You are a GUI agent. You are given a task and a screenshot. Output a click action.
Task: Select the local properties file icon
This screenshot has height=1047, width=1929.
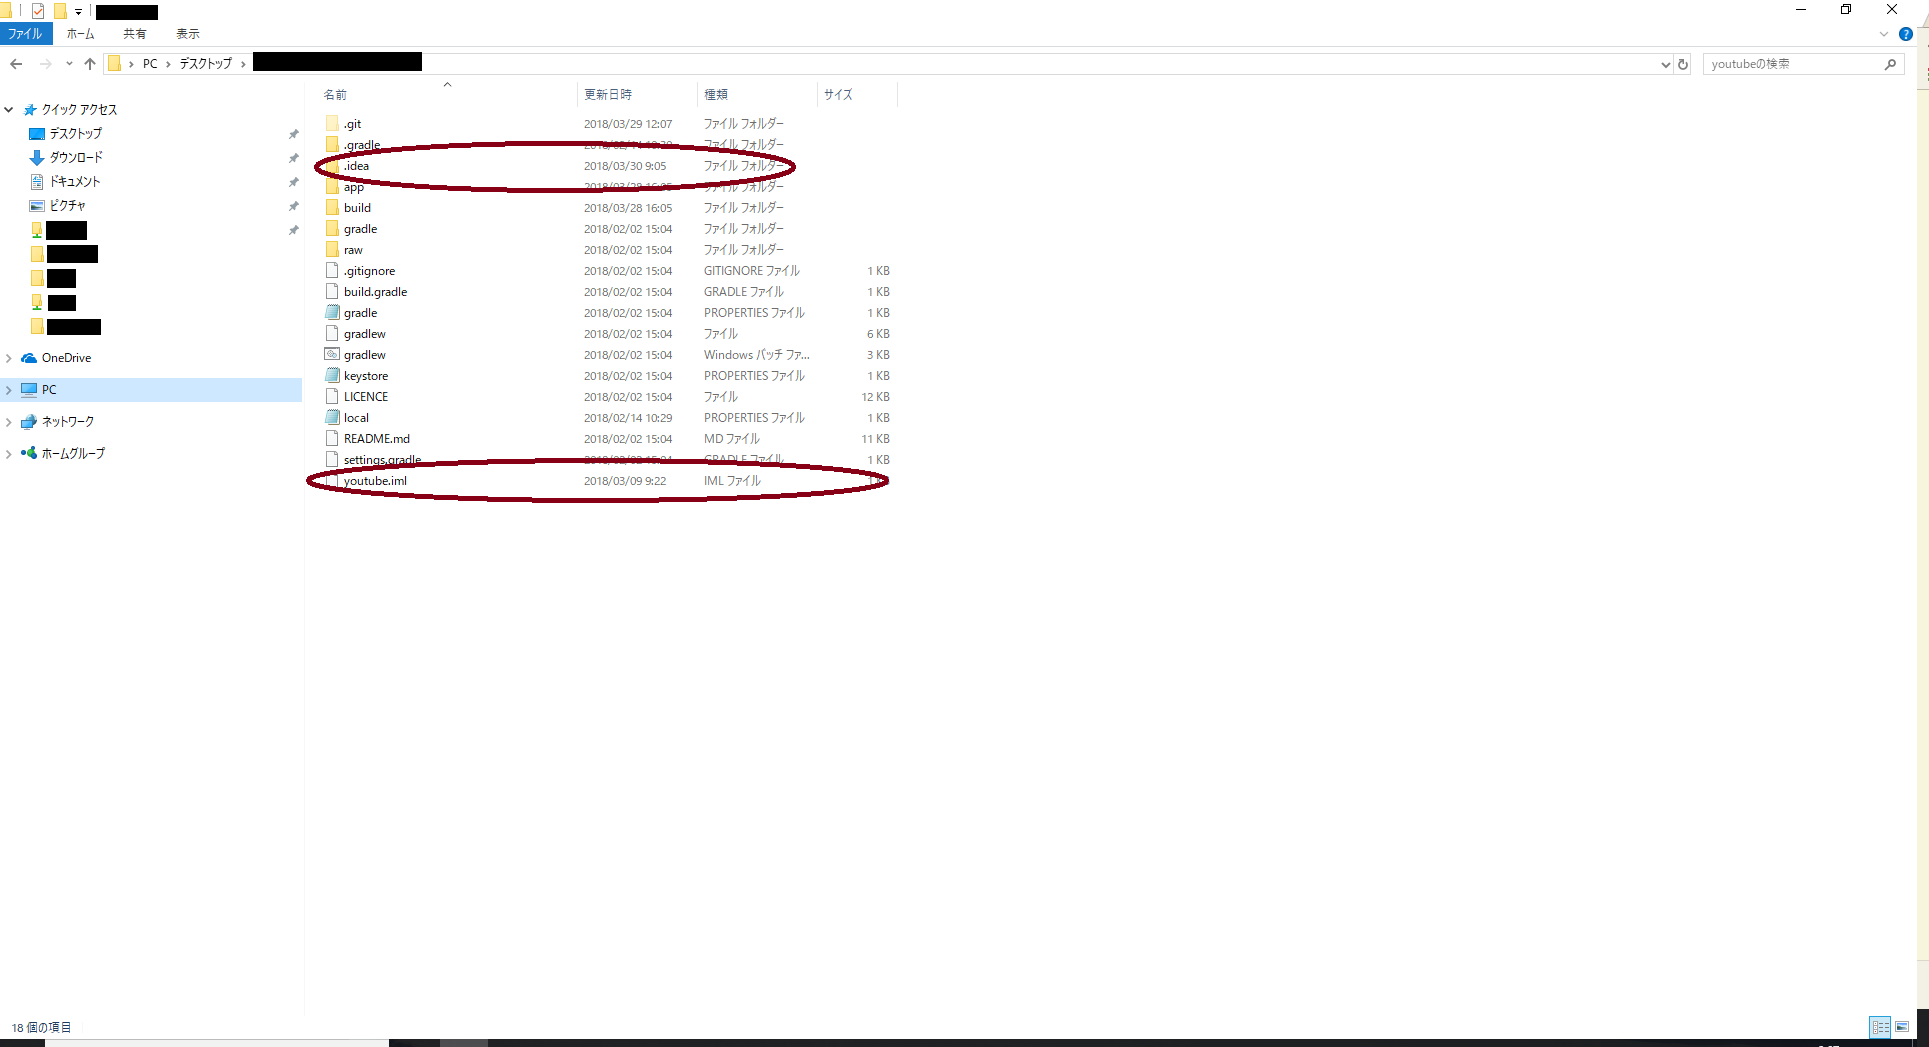click(332, 418)
